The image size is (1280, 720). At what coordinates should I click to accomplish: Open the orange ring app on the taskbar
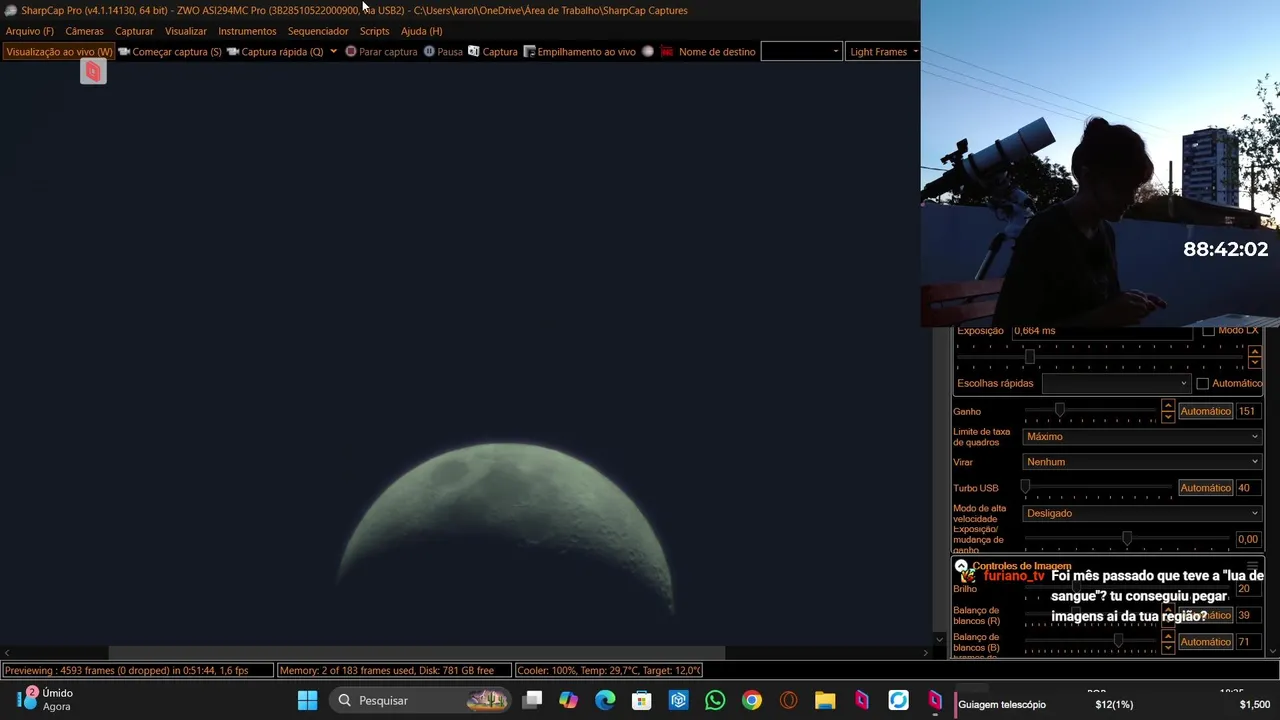pos(789,700)
